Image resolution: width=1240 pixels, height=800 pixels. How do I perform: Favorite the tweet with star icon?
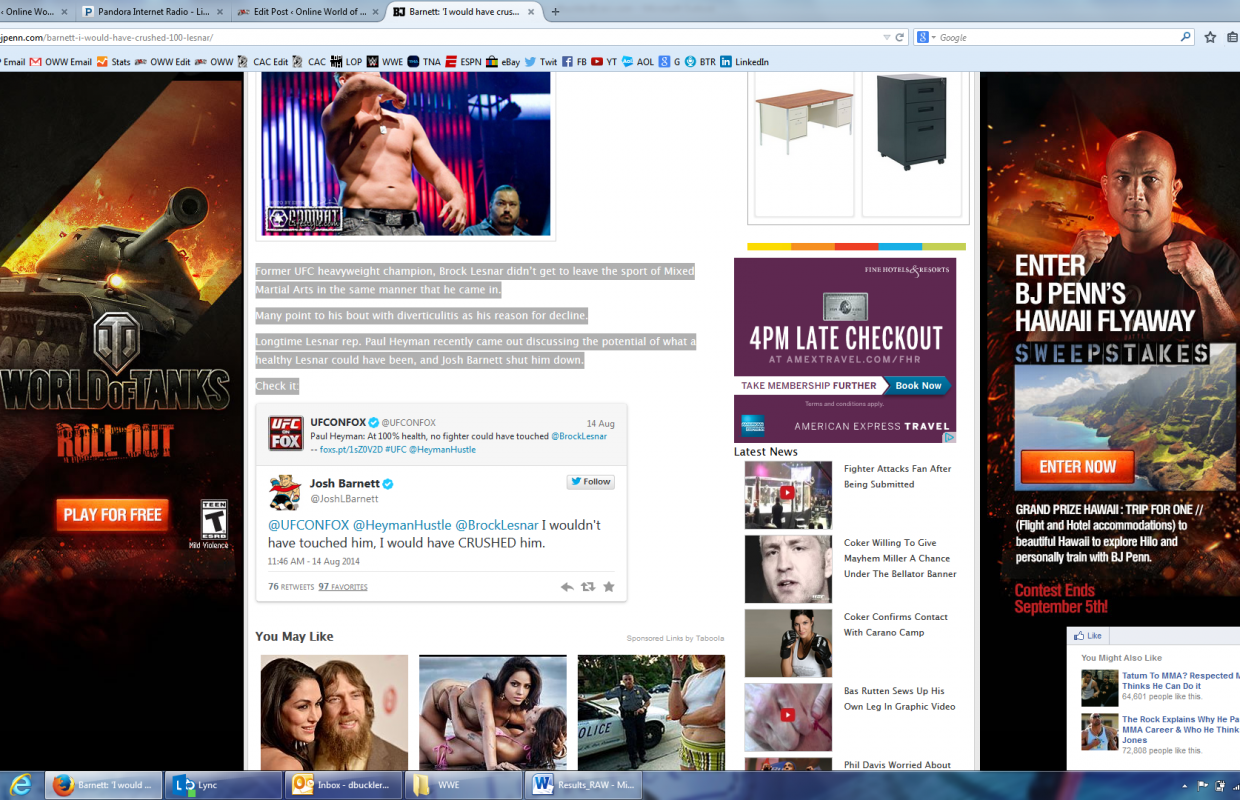pos(608,587)
